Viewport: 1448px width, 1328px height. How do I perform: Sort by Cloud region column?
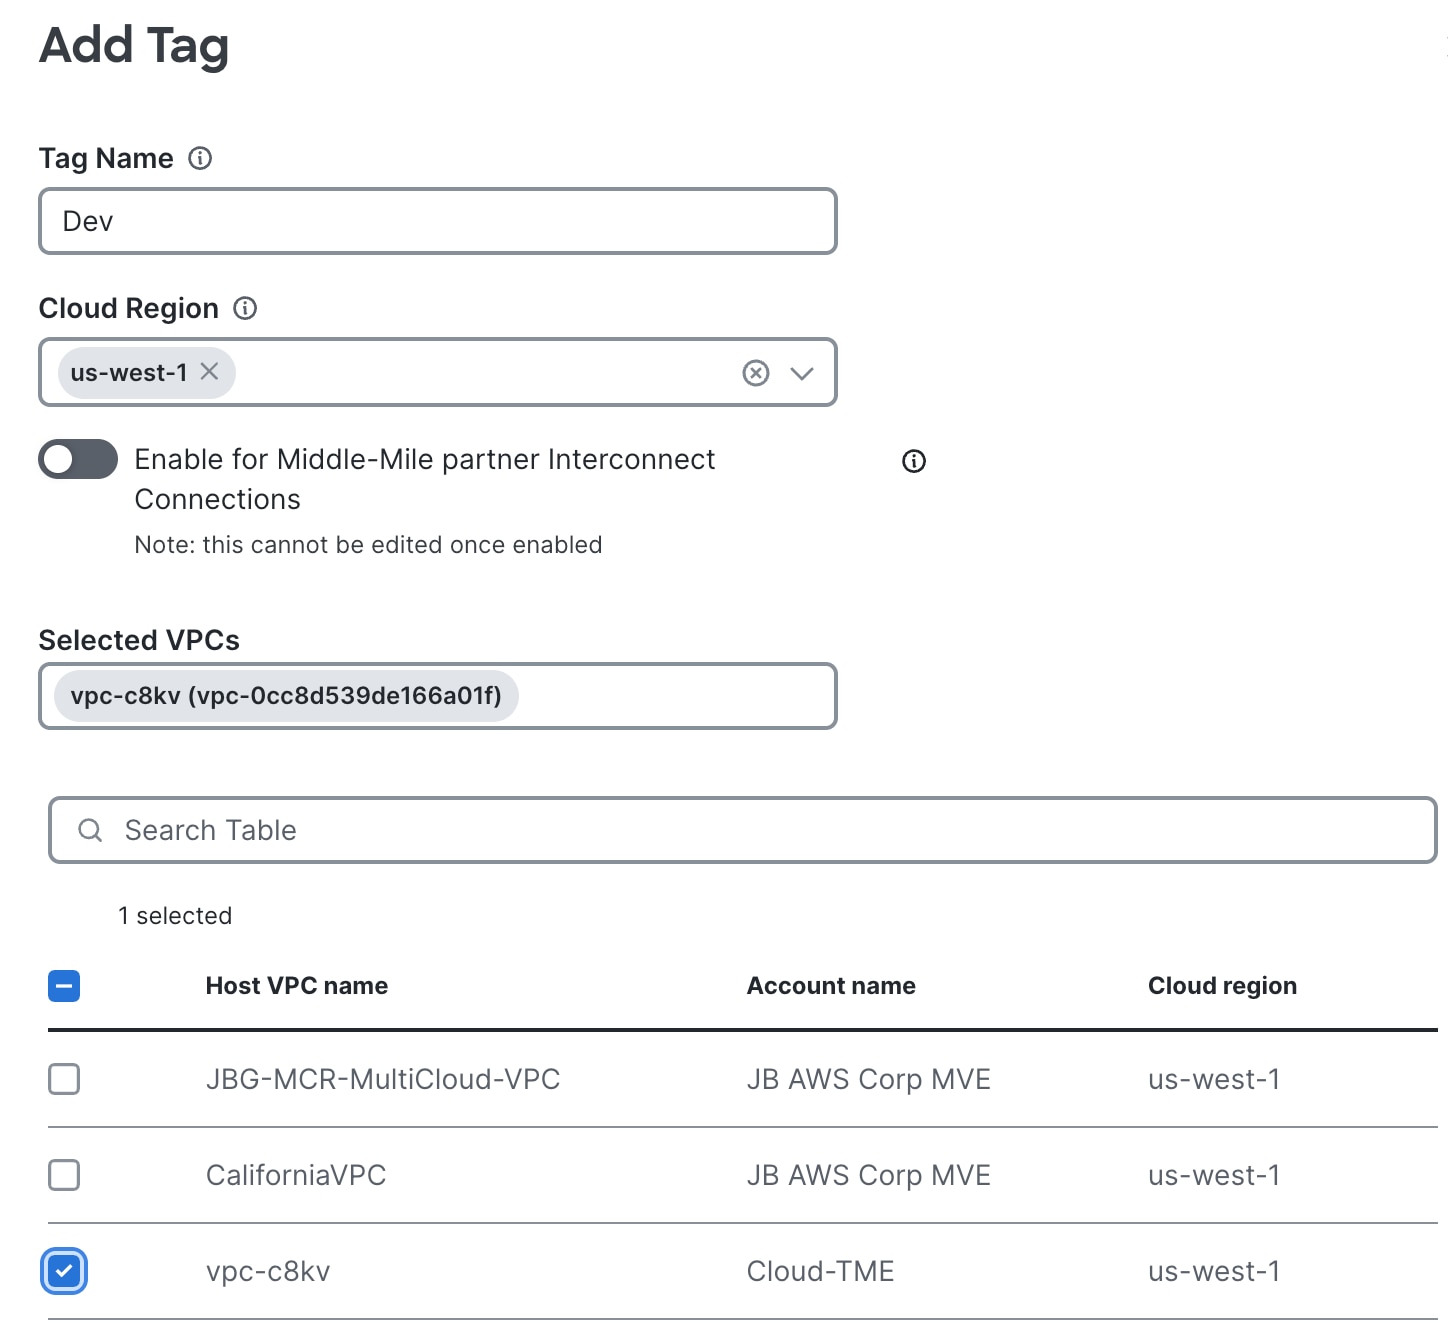(x=1222, y=986)
